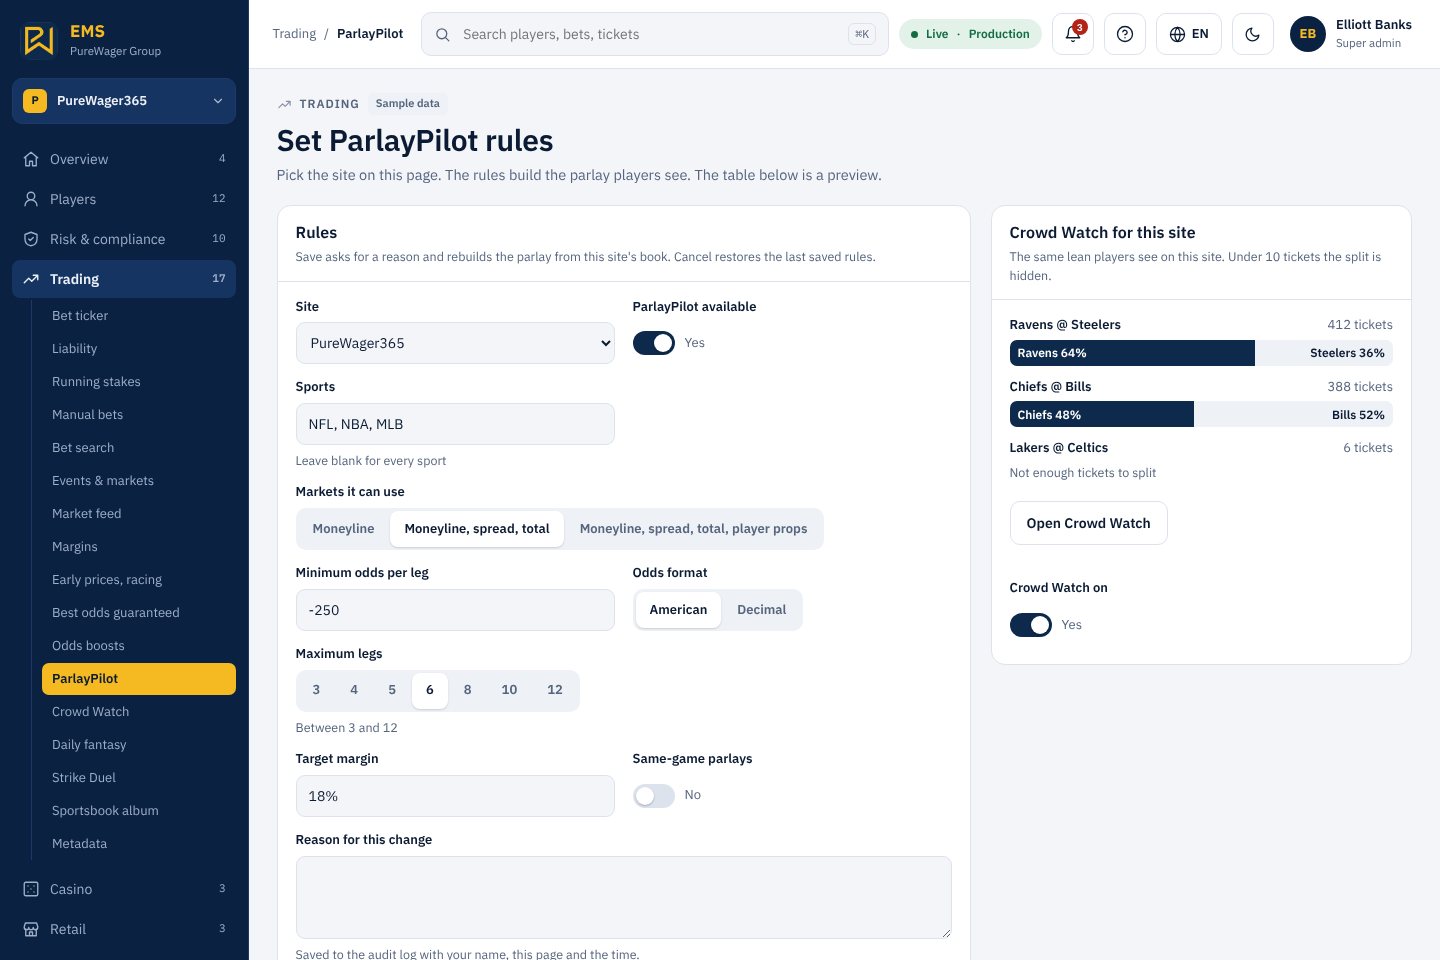Open Elliott Banks account menu
This screenshot has height=960, width=1440.
[1352, 34]
